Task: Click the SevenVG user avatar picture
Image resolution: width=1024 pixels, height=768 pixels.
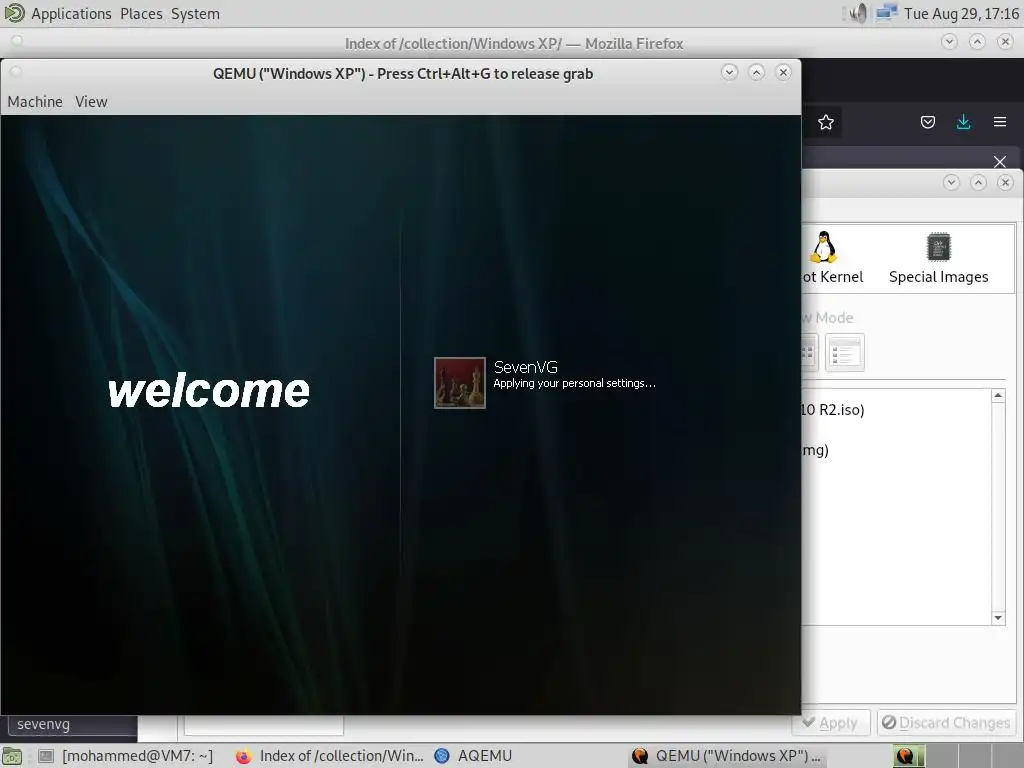Action: point(460,383)
